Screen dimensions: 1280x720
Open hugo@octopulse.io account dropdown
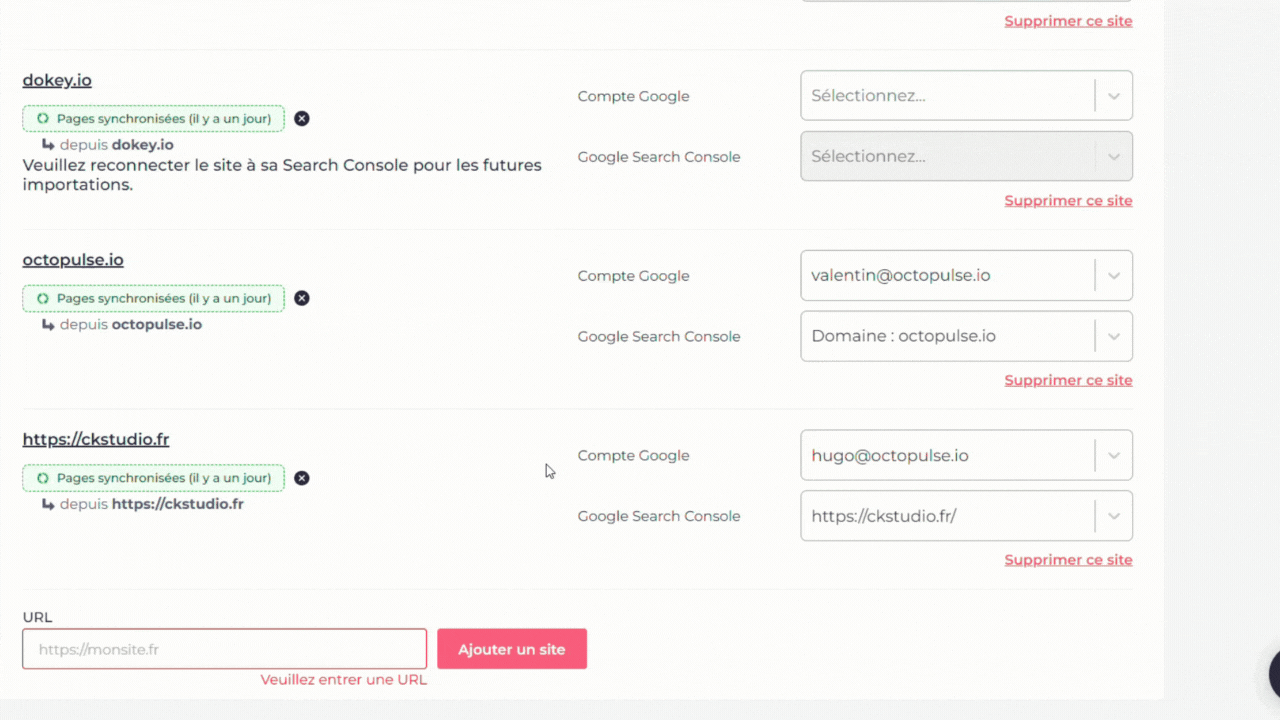coord(966,455)
